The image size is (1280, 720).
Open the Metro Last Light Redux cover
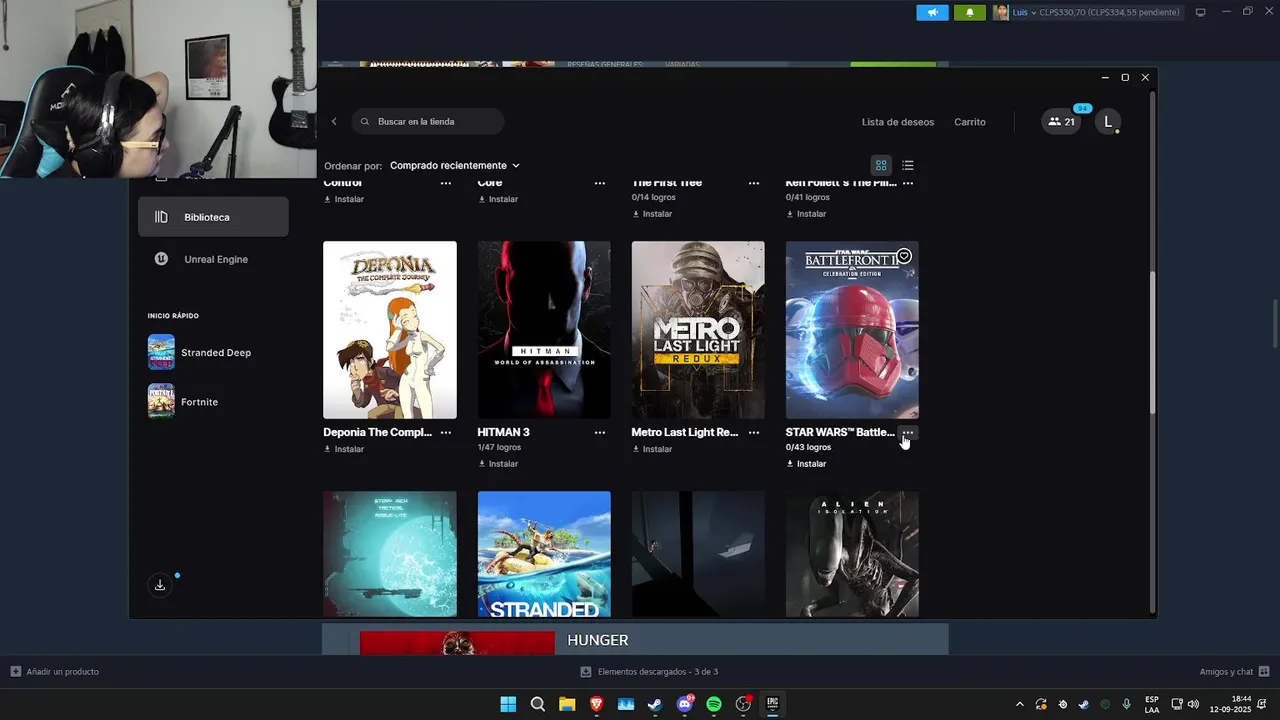click(698, 330)
